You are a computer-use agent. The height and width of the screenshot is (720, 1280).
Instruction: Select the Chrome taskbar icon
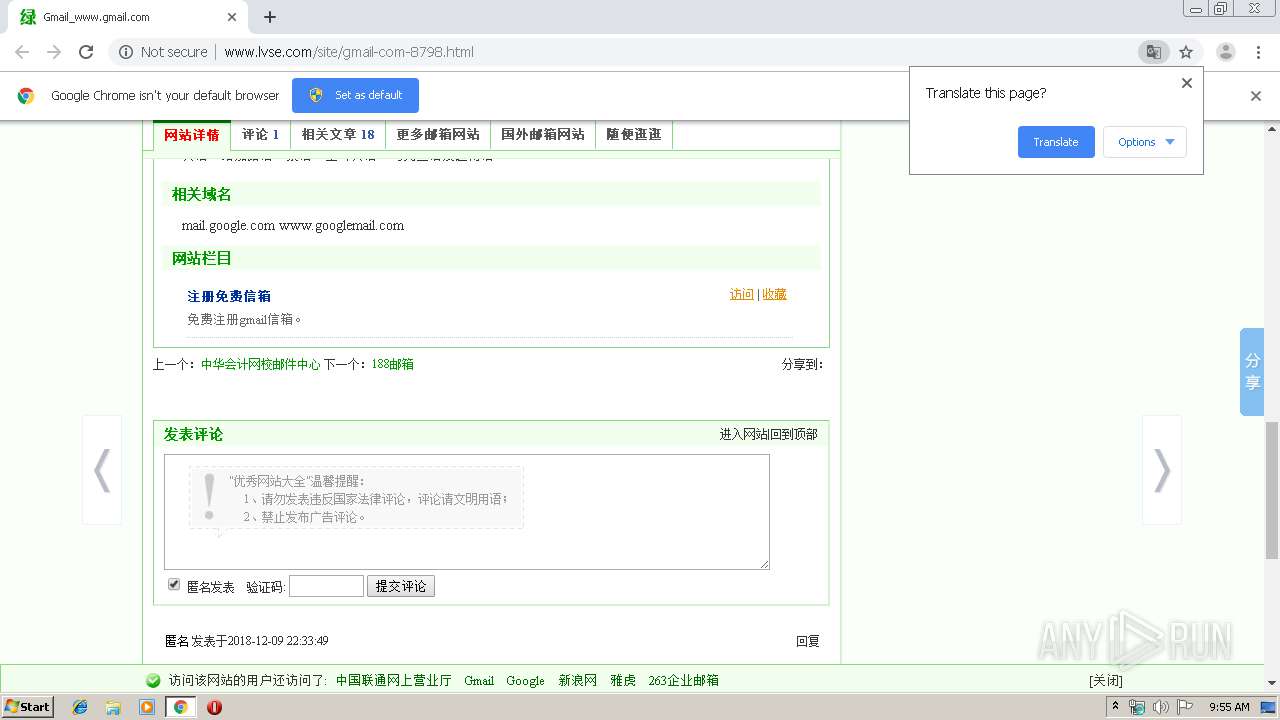pos(180,707)
